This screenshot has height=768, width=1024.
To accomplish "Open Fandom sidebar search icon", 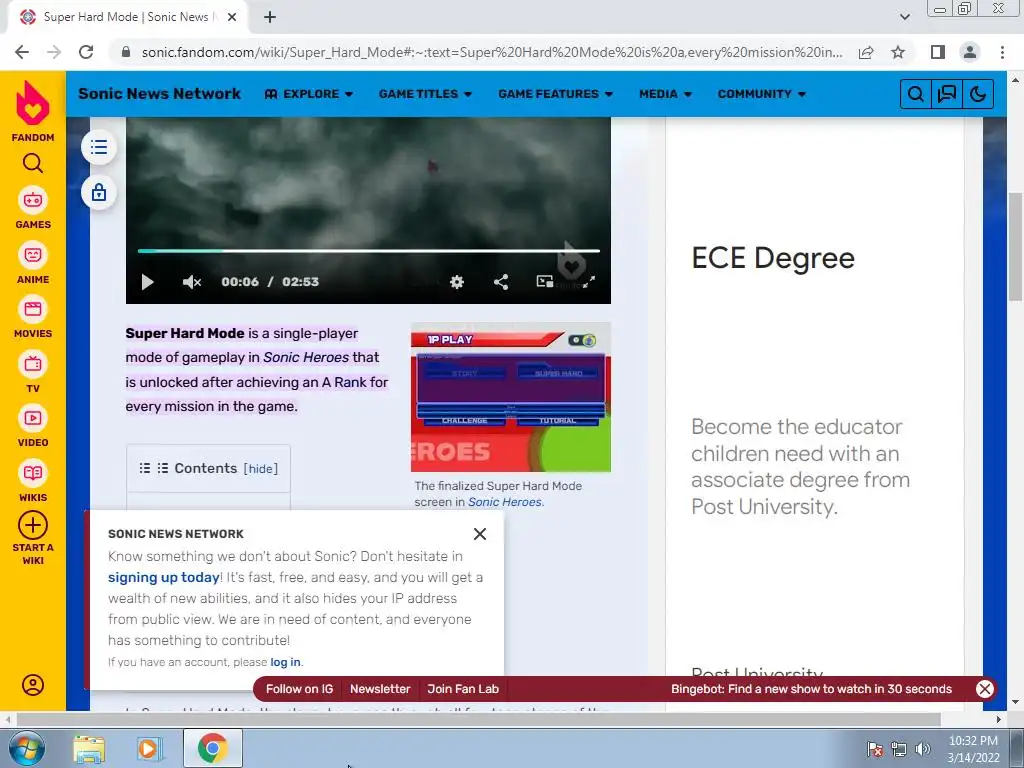I will pyautogui.click(x=33, y=163).
